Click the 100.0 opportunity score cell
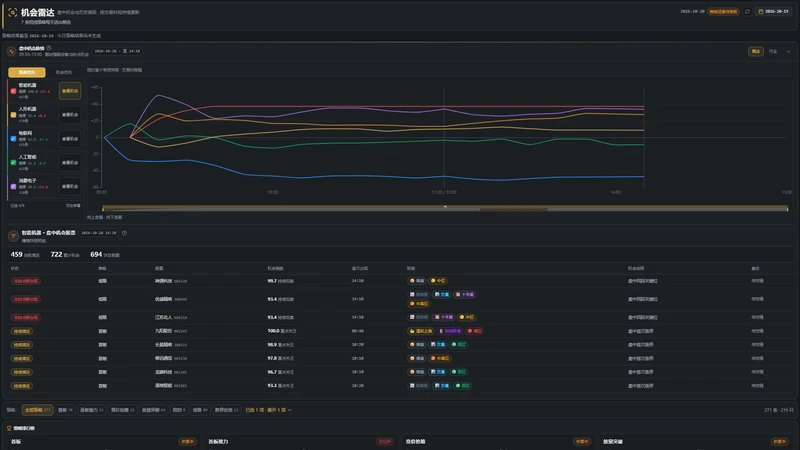Screen dimensions: 800x450 pos(281,331)
